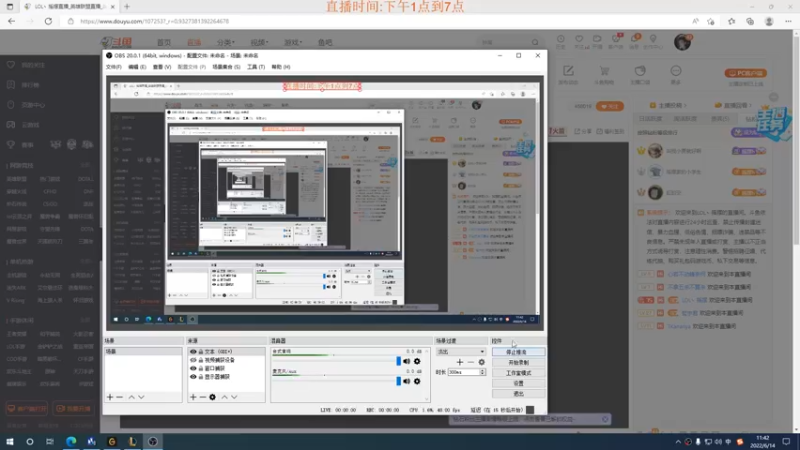Open OBS settings (设置) button
This screenshot has height=450, width=800.
518,383
